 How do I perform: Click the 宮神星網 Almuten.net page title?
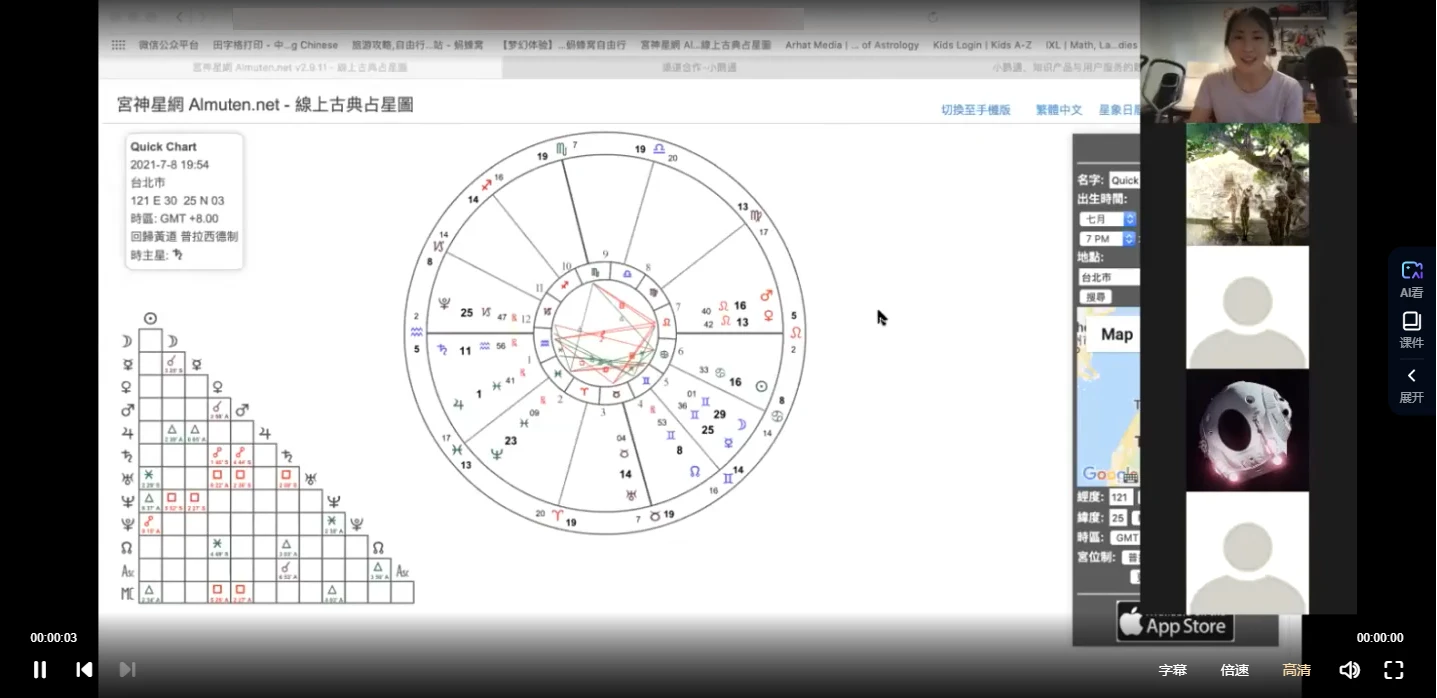pyautogui.click(x=265, y=105)
